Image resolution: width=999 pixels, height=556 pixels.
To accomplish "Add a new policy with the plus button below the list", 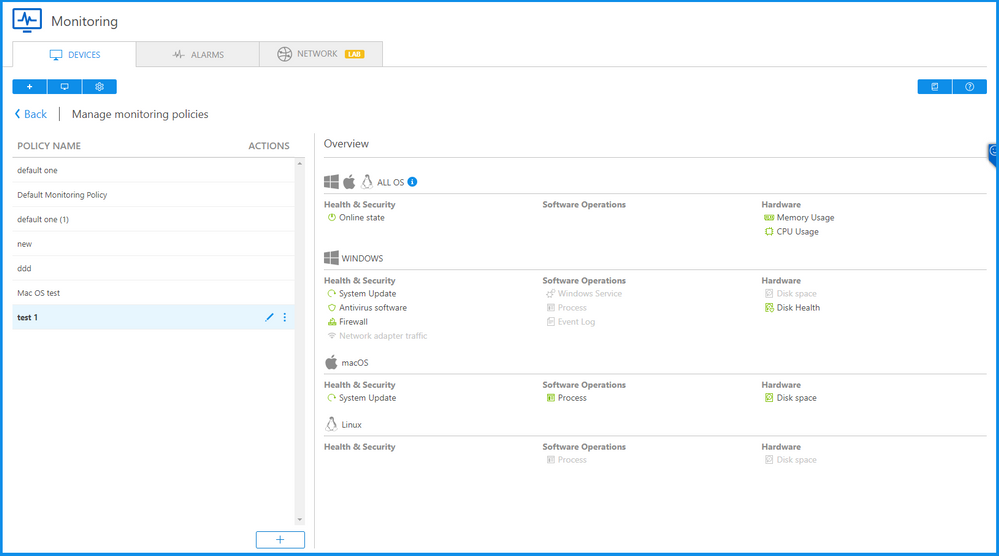I will (280, 539).
